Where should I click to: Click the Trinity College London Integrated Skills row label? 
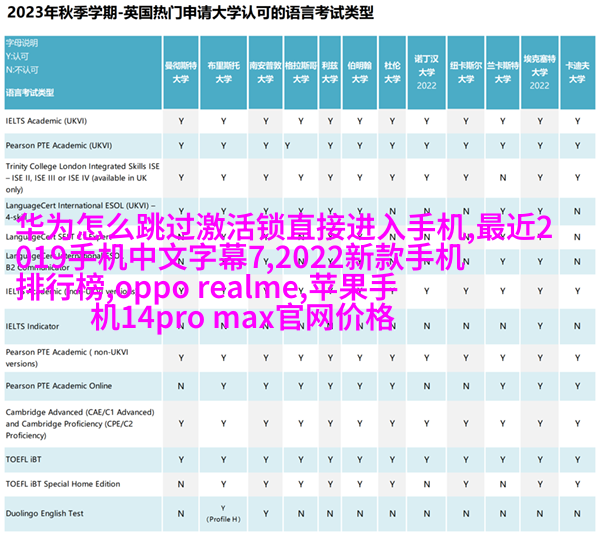tap(82, 178)
